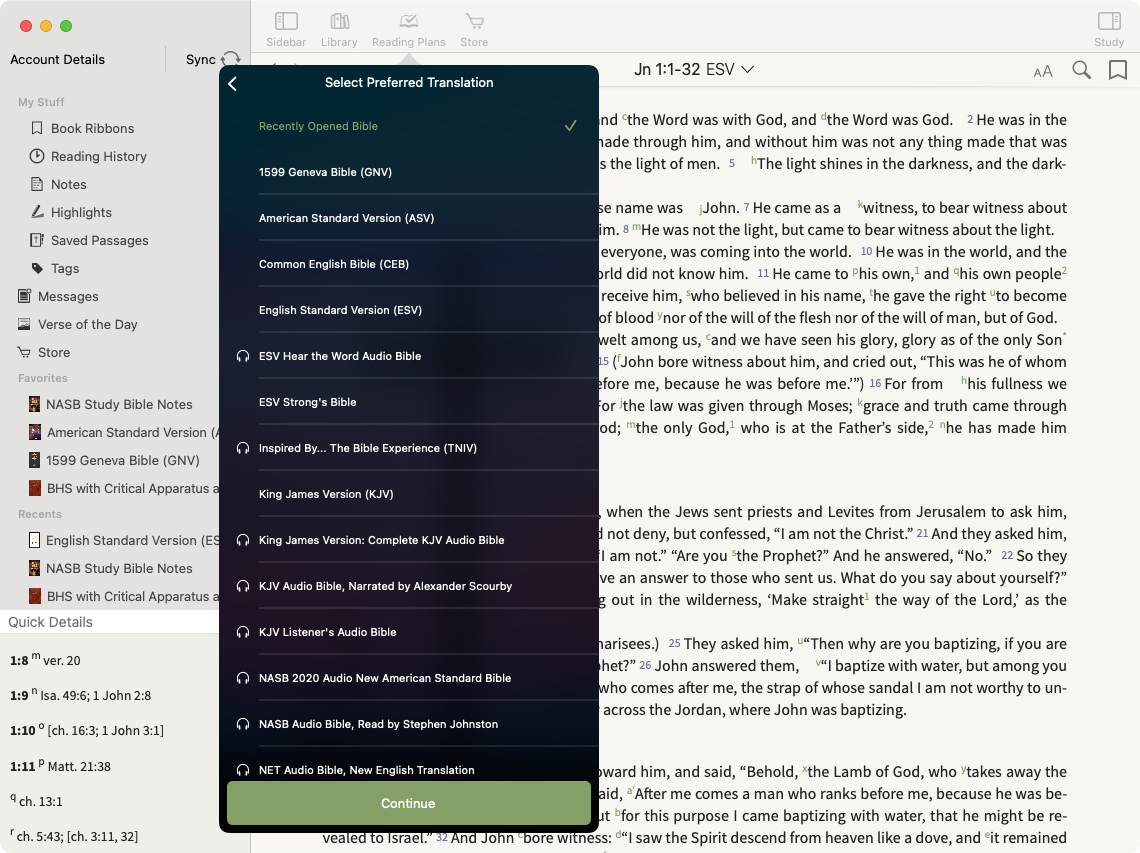
Task: Open the search magnifier icon
Action: click(1081, 70)
